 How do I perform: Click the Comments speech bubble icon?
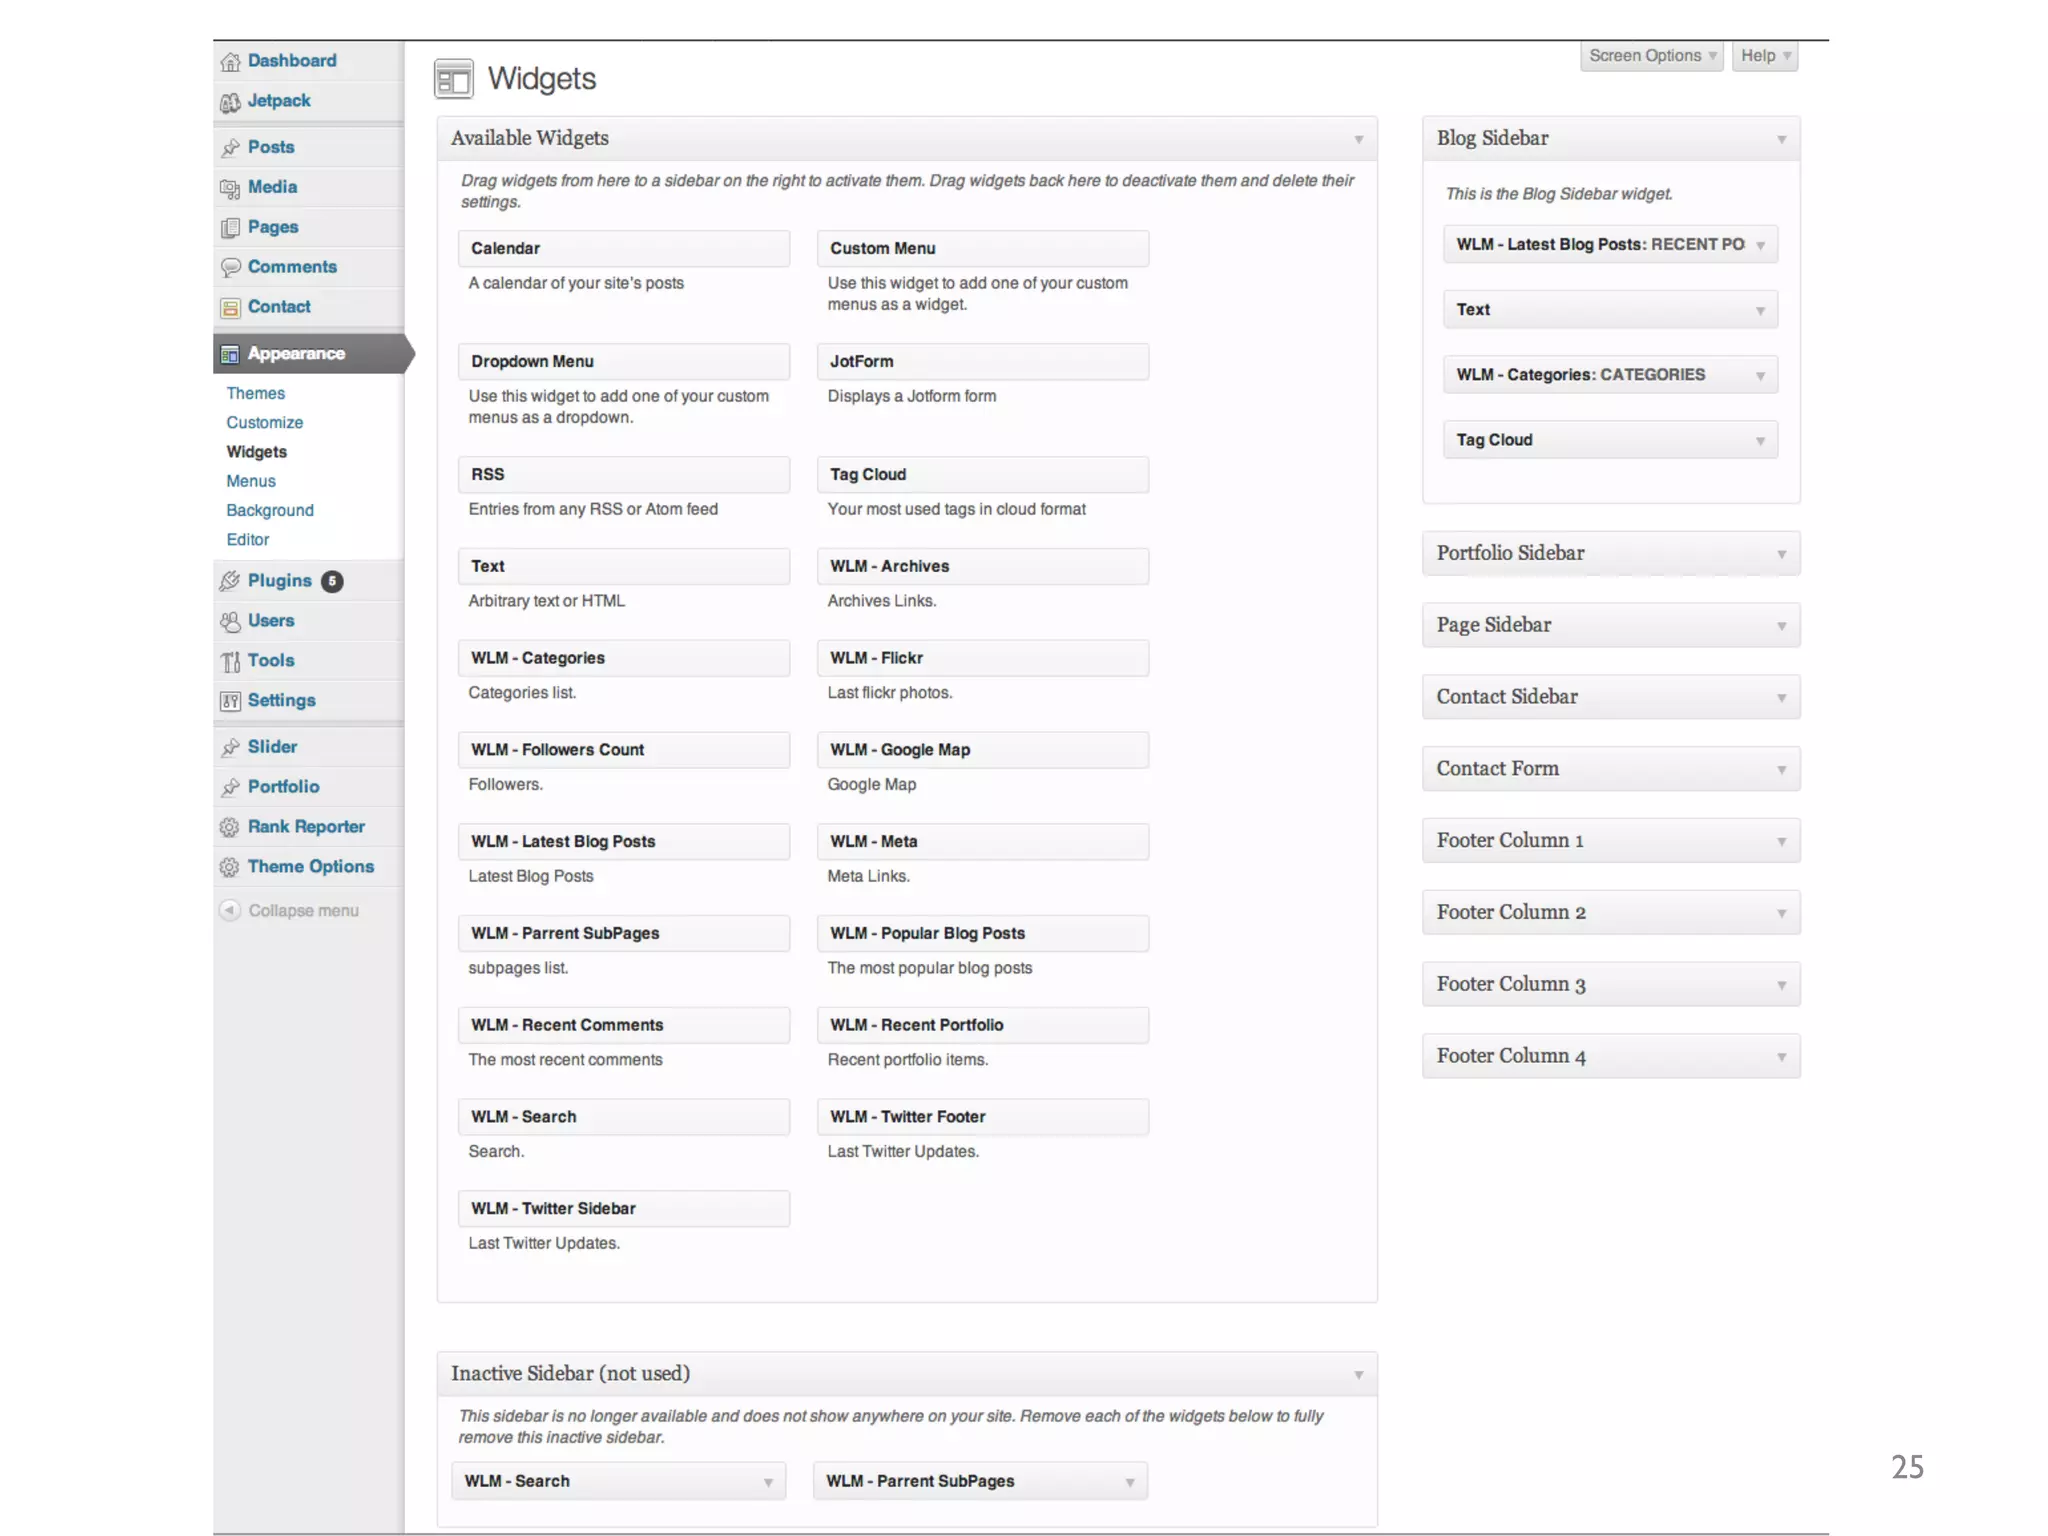pos(230,268)
